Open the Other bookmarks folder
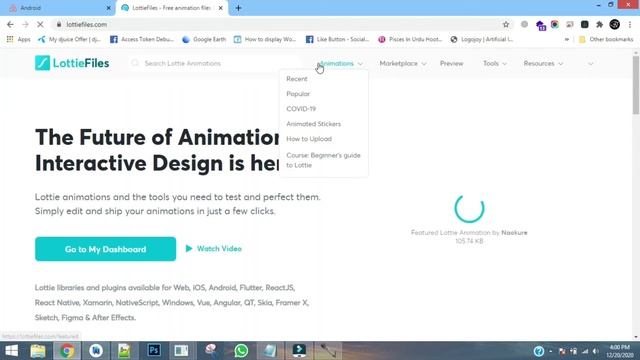The width and height of the screenshot is (640, 360). point(606,39)
